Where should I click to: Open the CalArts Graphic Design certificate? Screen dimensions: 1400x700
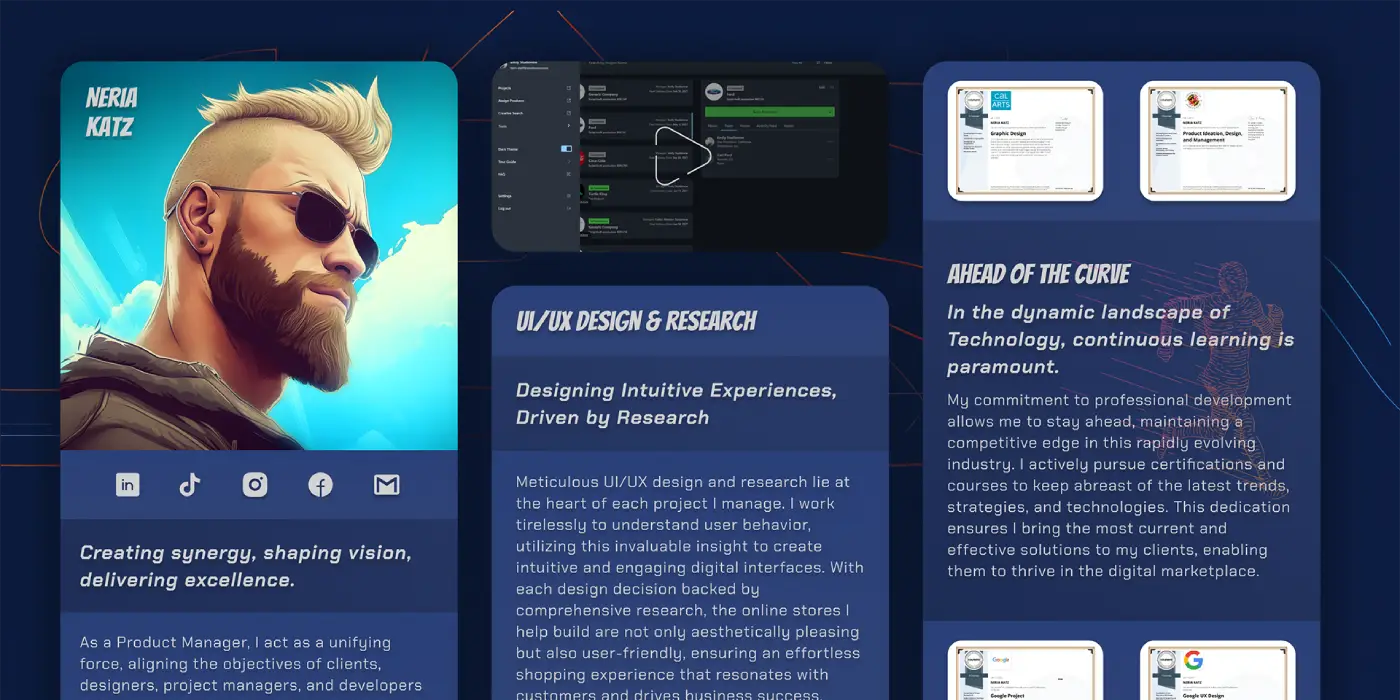(1025, 141)
